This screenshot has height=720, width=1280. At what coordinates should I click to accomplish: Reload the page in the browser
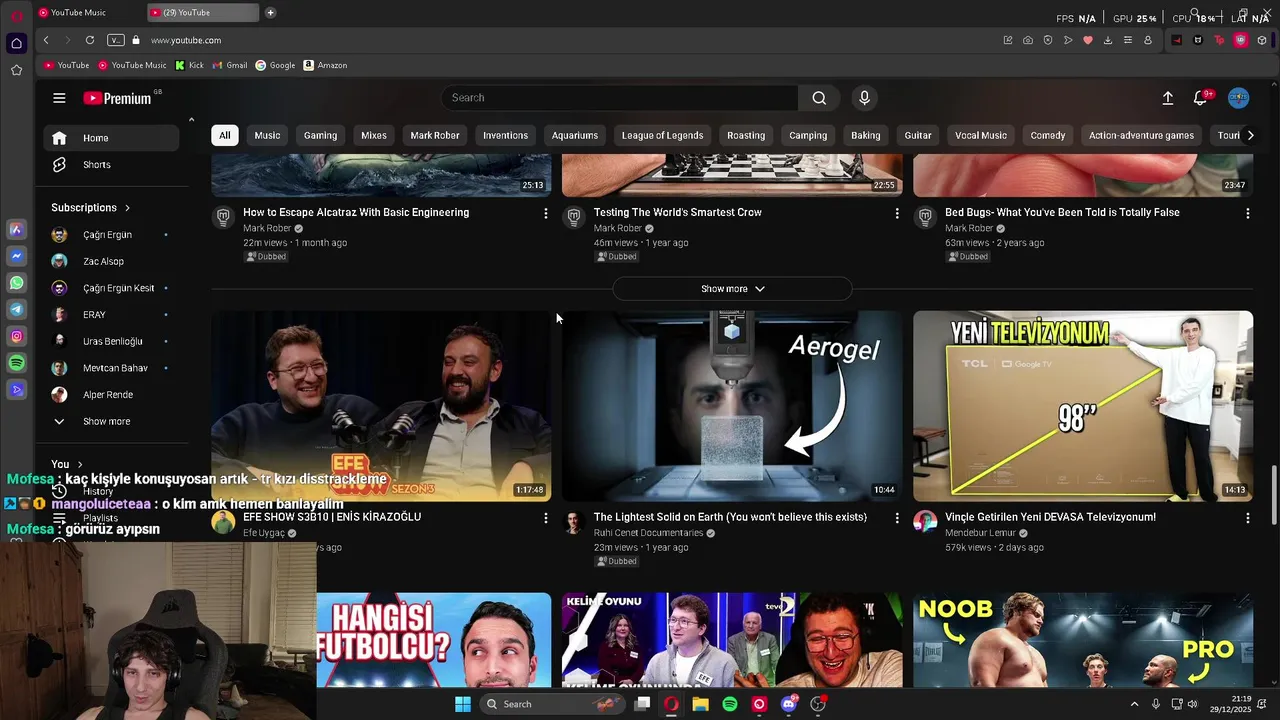pos(90,40)
